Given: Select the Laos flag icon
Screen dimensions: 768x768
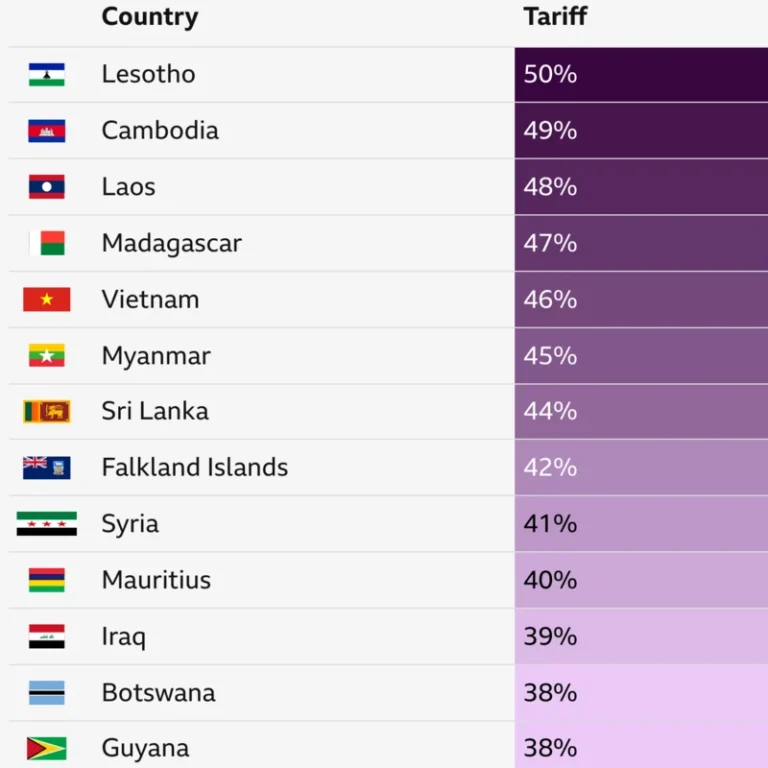Looking at the screenshot, I should click(47, 187).
